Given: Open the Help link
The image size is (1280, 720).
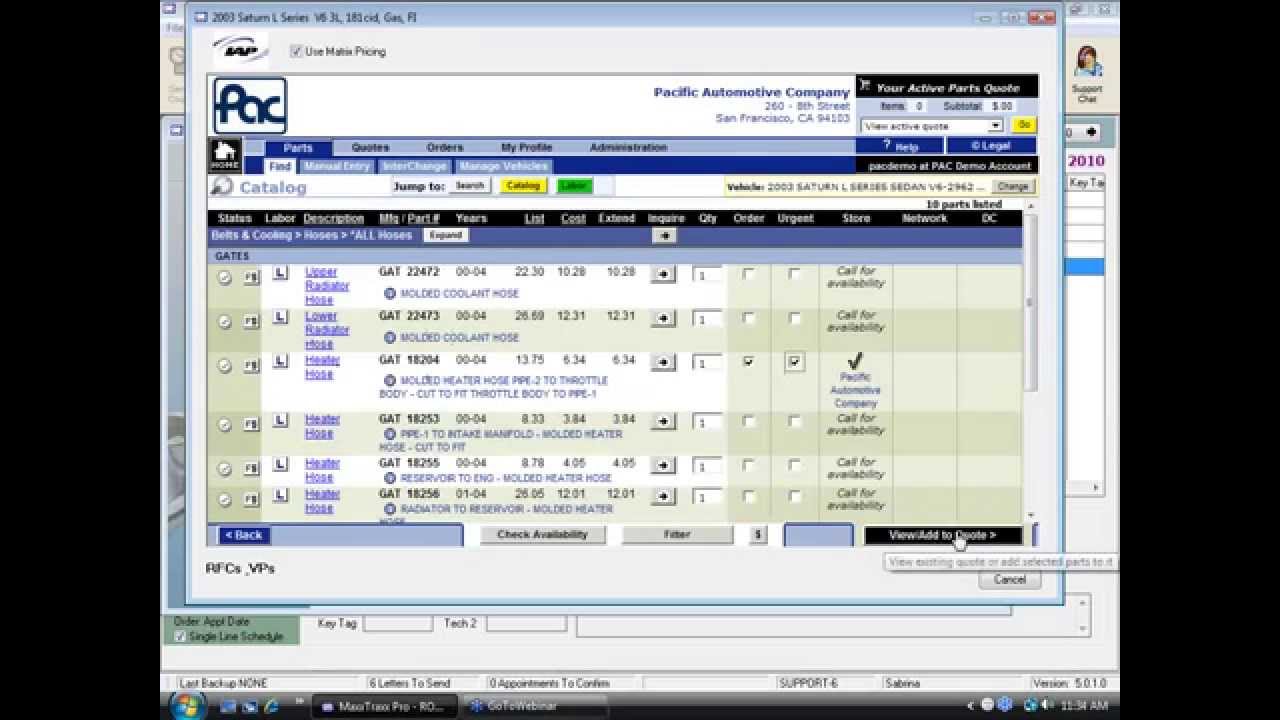Looking at the screenshot, I should pyautogui.click(x=900, y=146).
